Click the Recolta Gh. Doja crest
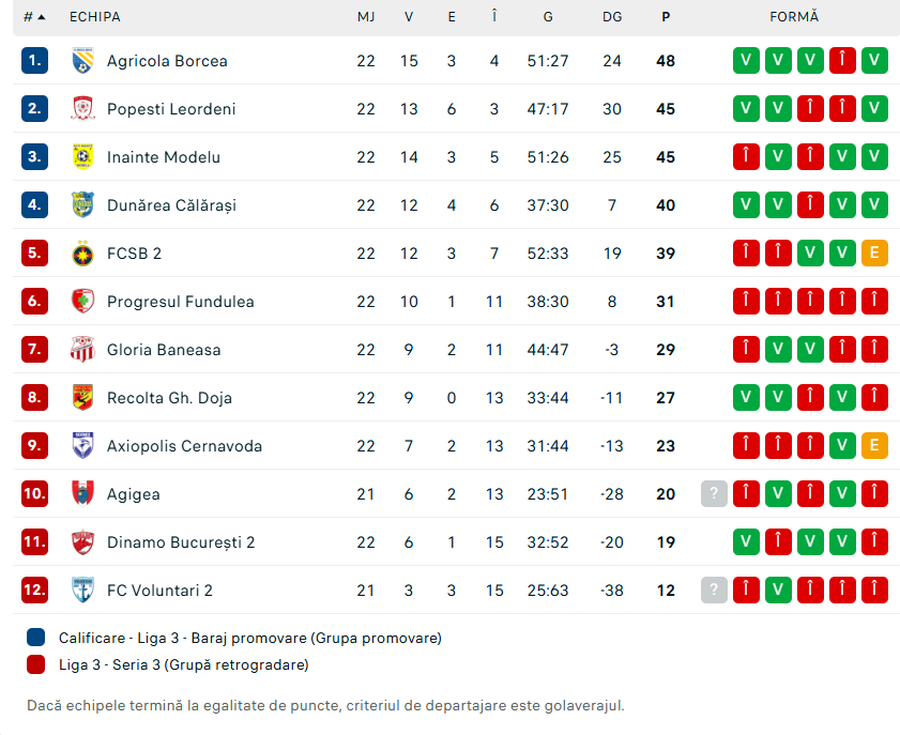 tap(82, 398)
